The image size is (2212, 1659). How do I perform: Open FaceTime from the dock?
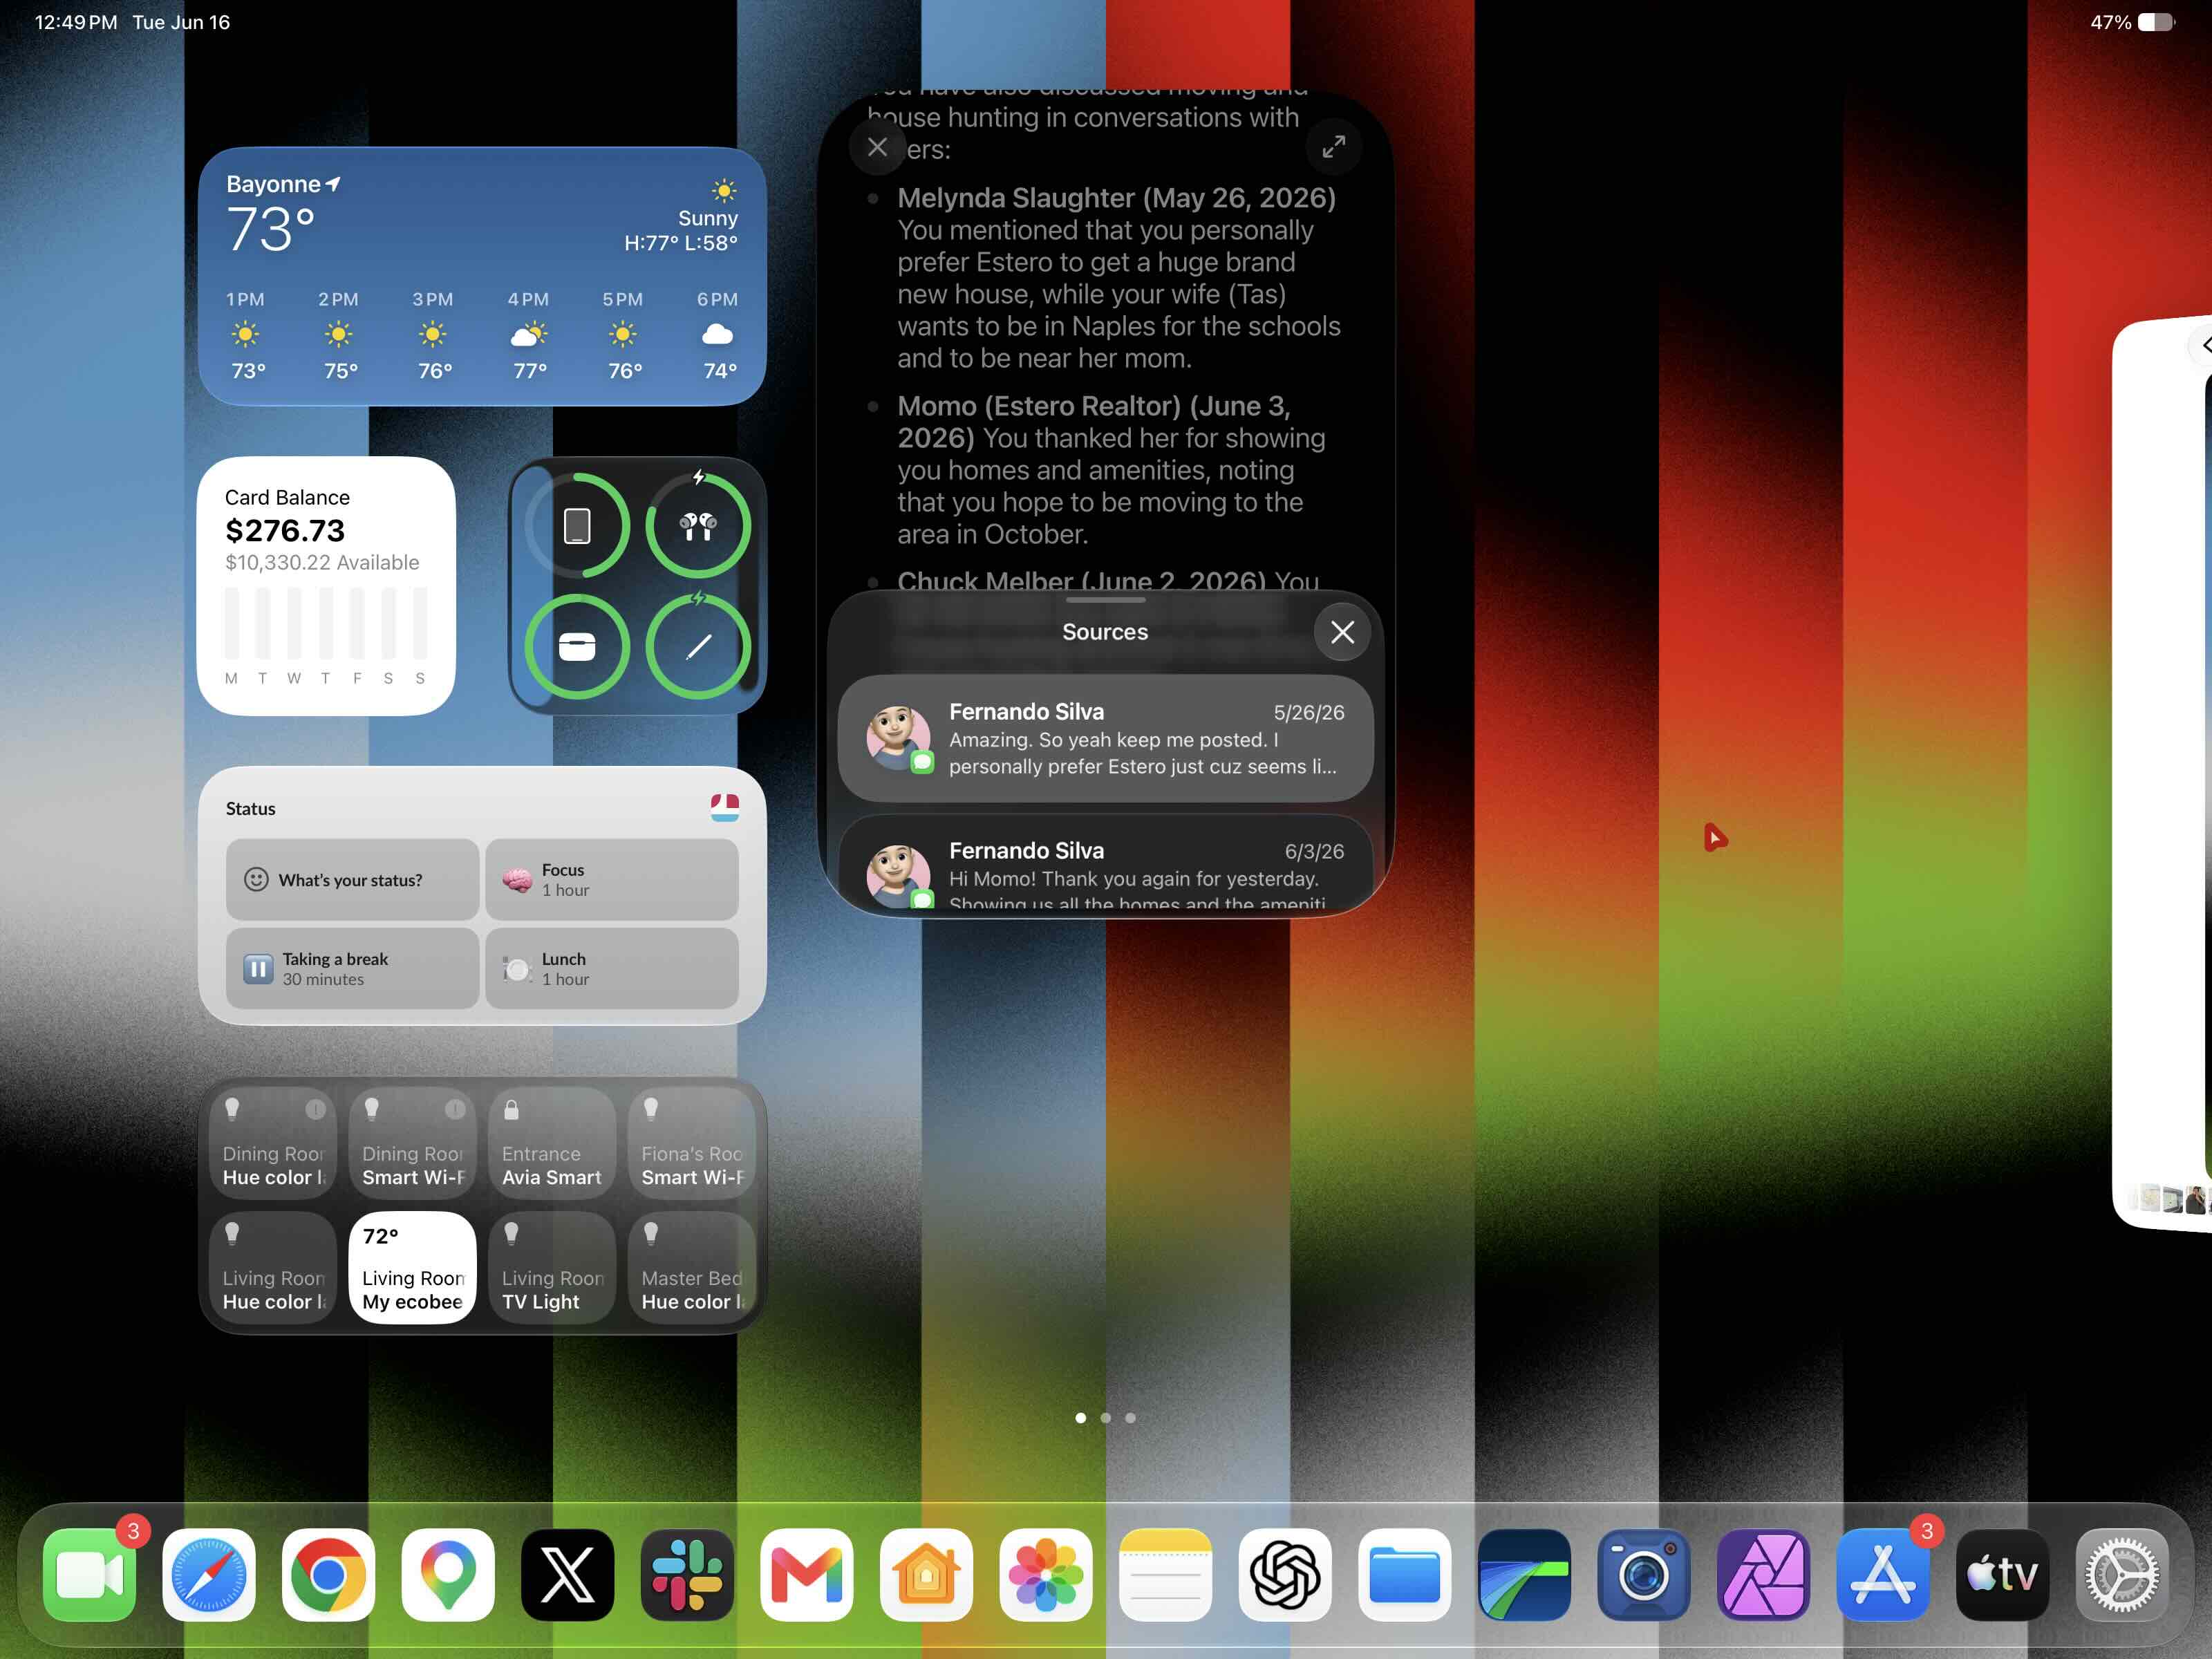click(90, 1574)
